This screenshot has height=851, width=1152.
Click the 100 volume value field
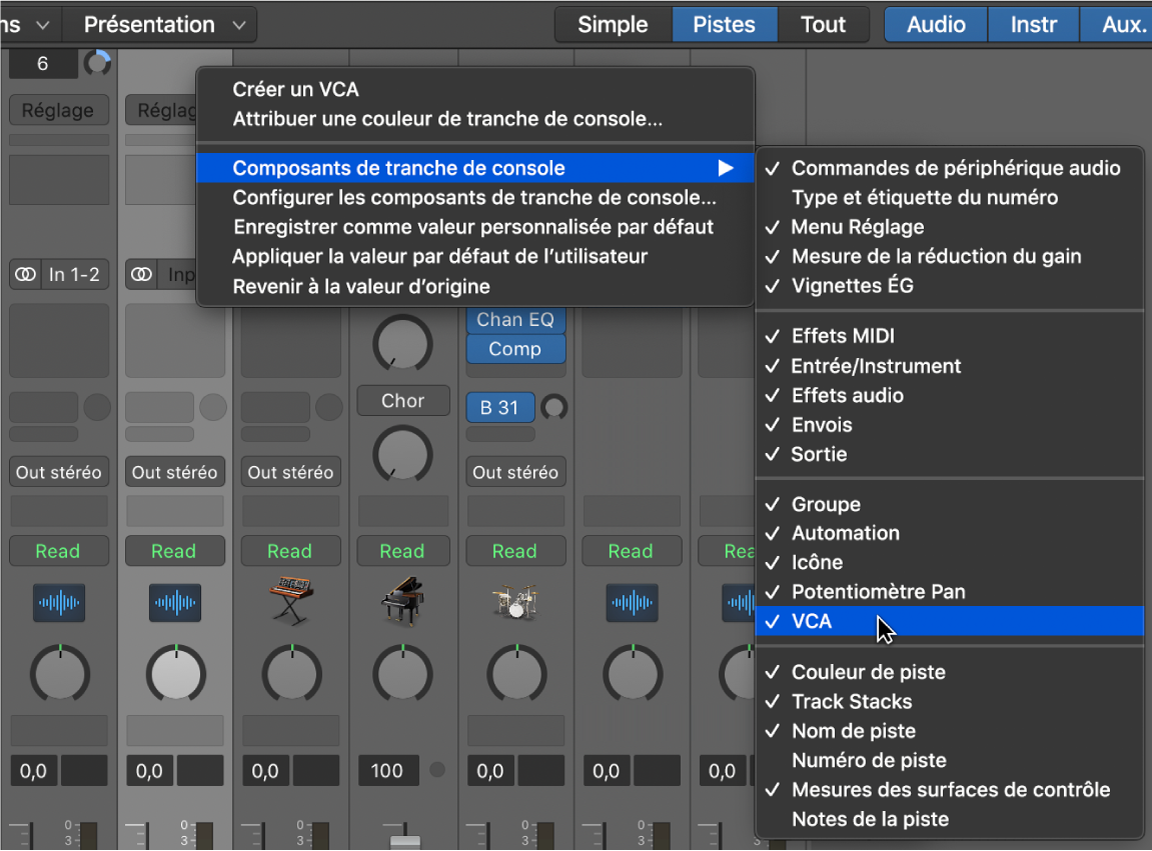coord(388,770)
